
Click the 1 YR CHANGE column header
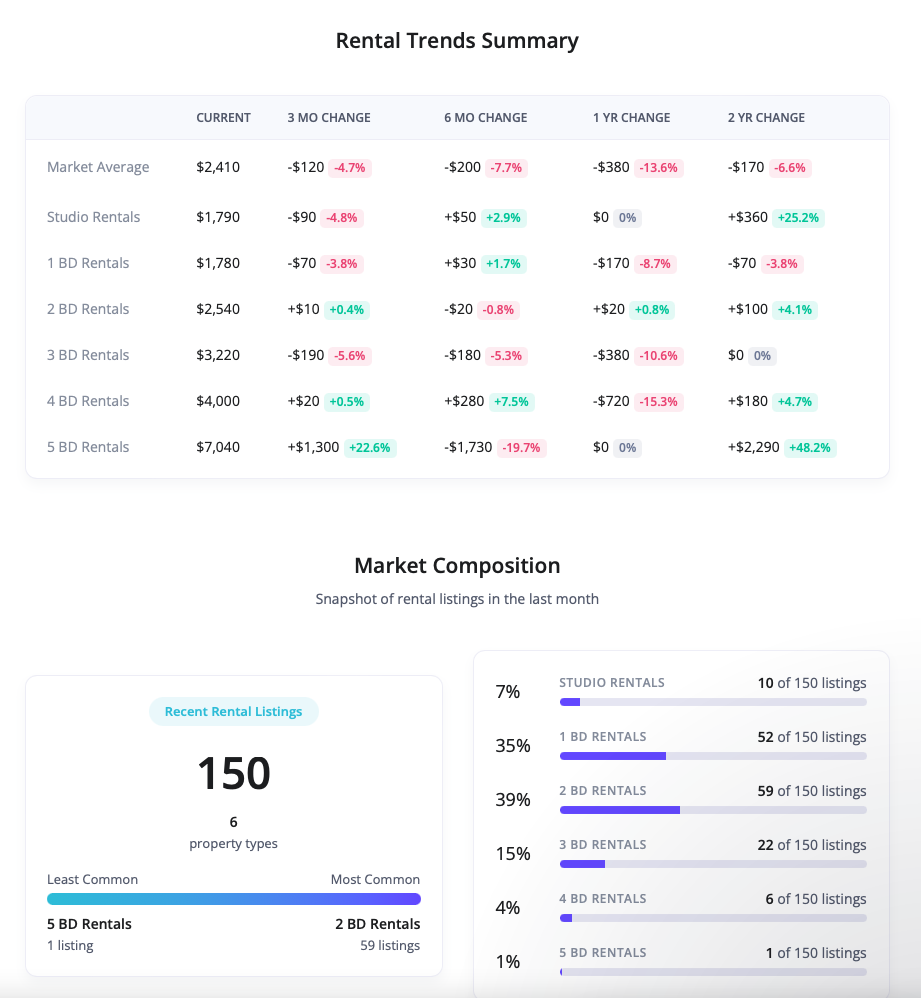coord(631,118)
